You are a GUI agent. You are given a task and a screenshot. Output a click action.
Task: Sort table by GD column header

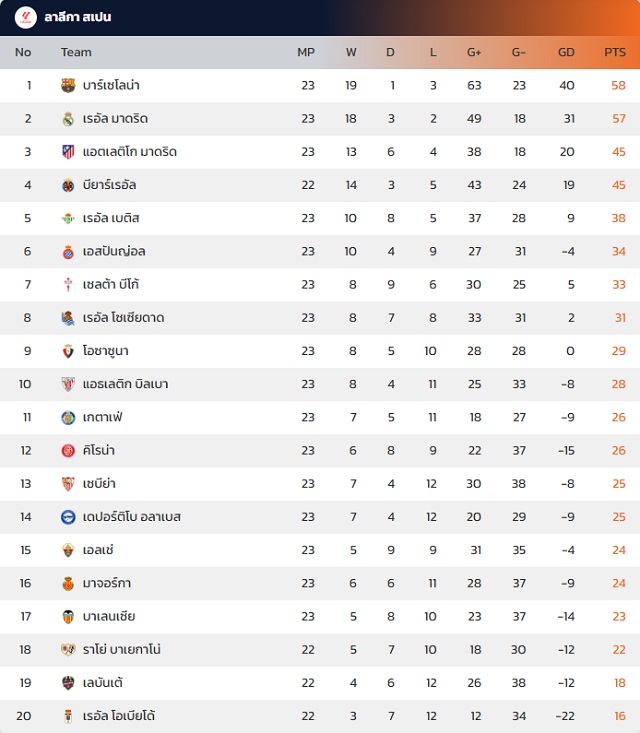click(x=566, y=52)
